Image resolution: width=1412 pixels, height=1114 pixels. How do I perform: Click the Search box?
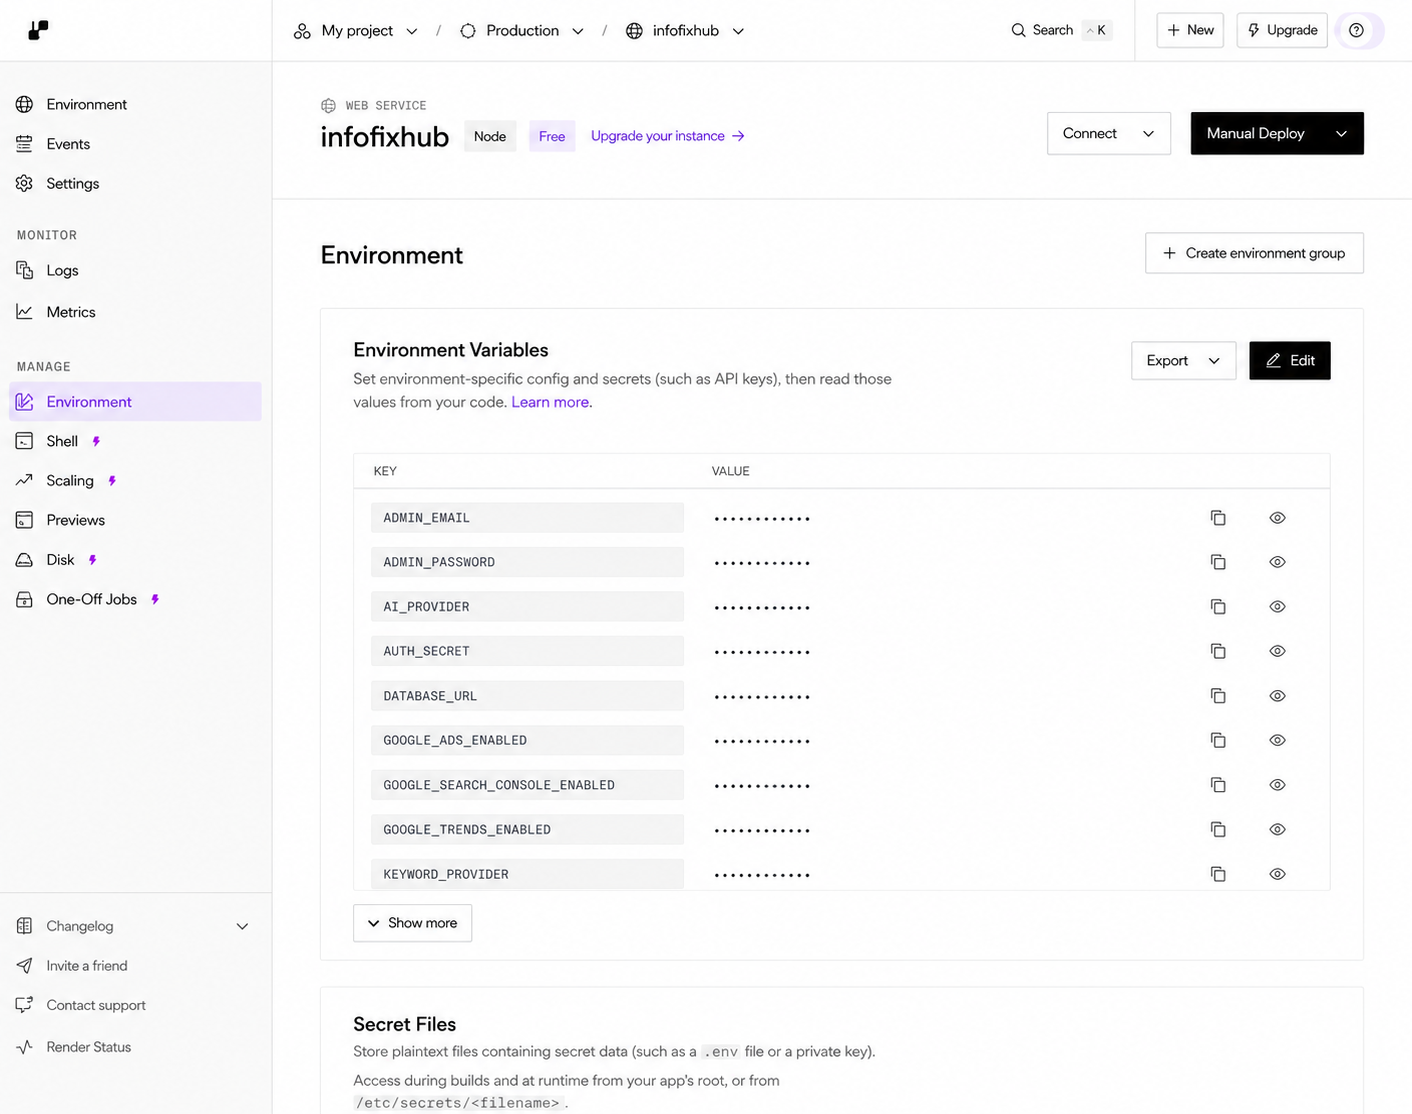tap(1060, 30)
